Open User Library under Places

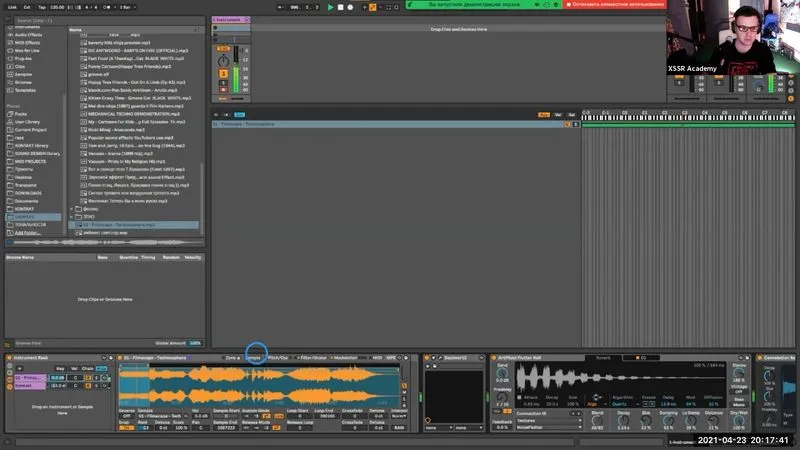pos(27,122)
